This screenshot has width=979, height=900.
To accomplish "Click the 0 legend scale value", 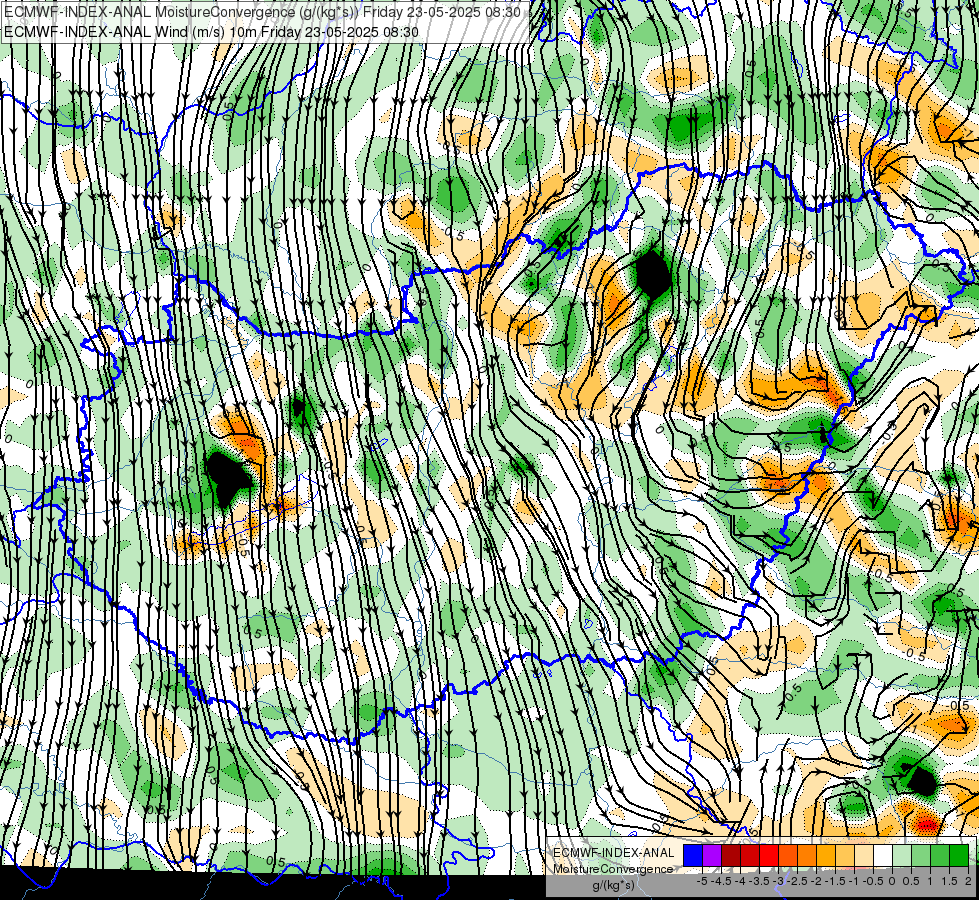I will pyautogui.click(x=892, y=881).
